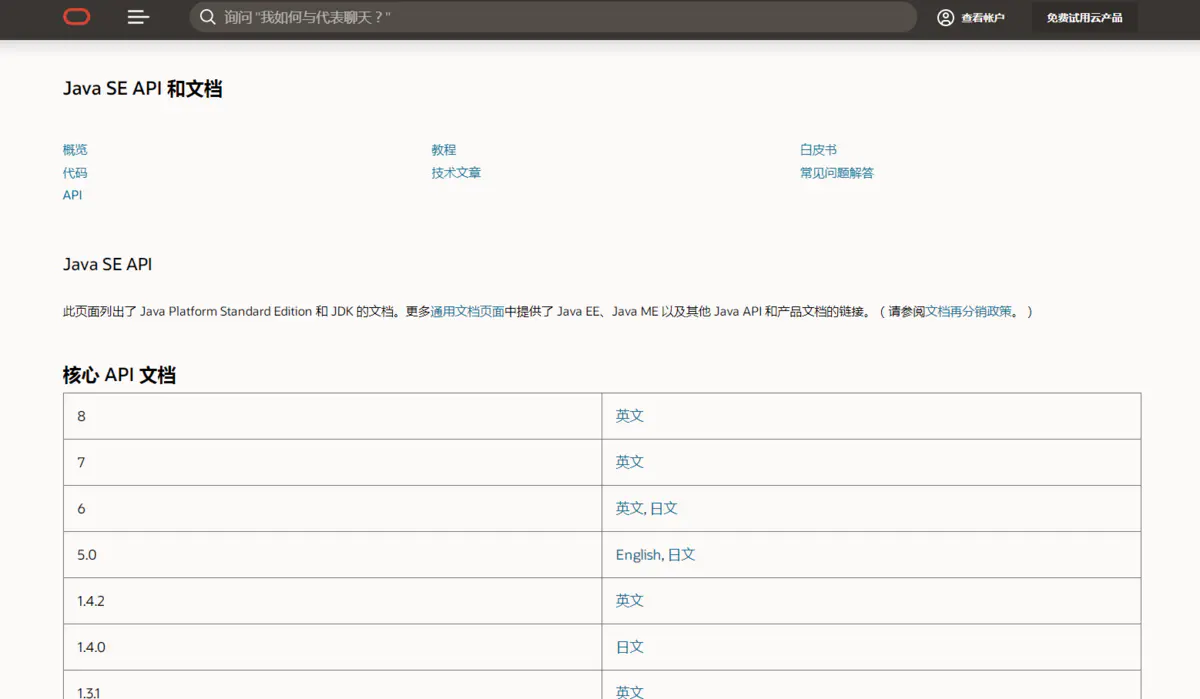The height and width of the screenshot is (699, 1200).
Task: Click the Oracle logo icon
Action: [77, 17]
